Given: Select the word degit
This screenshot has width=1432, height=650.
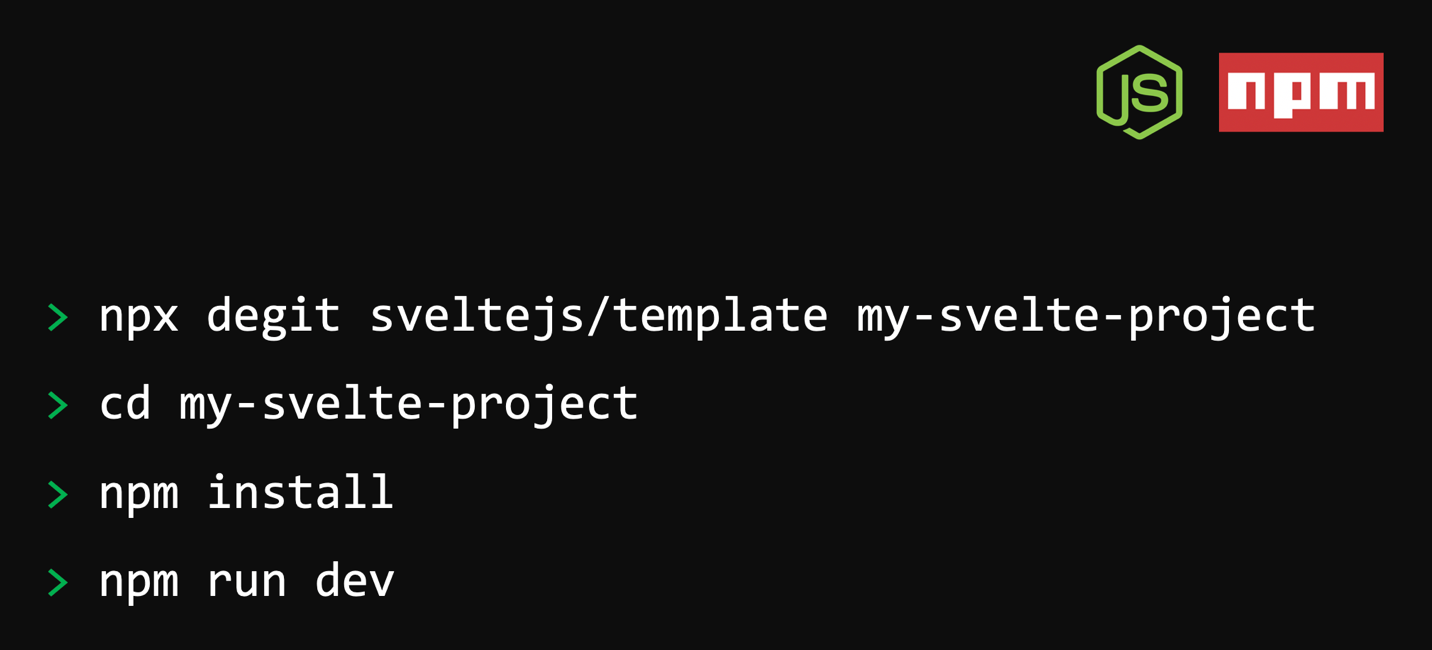Looking at the screenshot, I should (x=273, y=317).
